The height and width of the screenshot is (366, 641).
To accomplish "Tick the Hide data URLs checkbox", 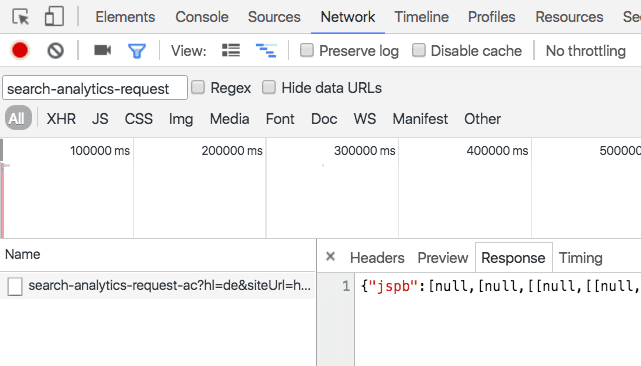I will pyautogui.click(x=269, y=87).
